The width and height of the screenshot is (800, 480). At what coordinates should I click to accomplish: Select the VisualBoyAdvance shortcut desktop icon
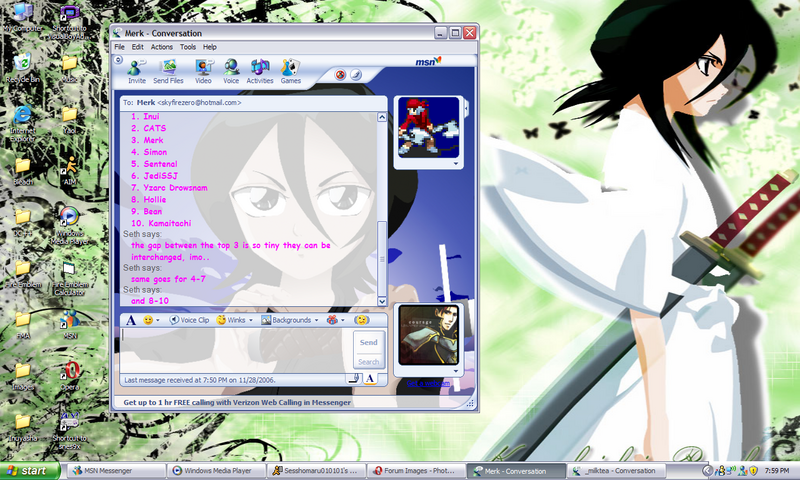pos(70,22)
